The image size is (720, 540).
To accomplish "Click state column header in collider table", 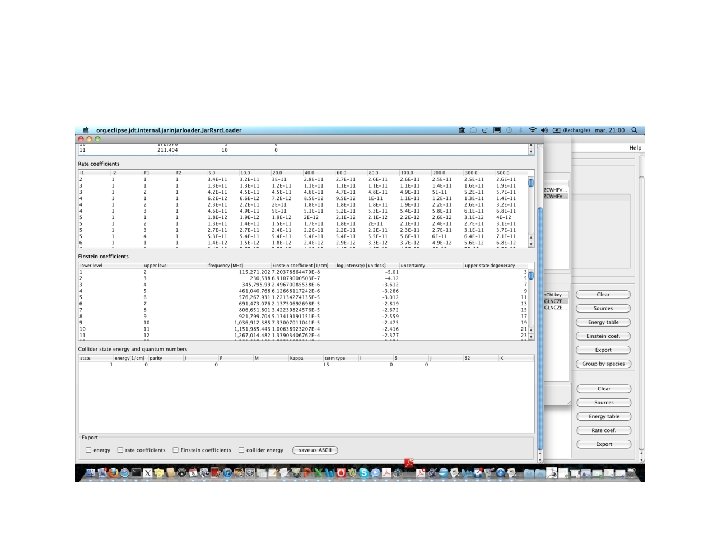I will click(x=96, y=358).
